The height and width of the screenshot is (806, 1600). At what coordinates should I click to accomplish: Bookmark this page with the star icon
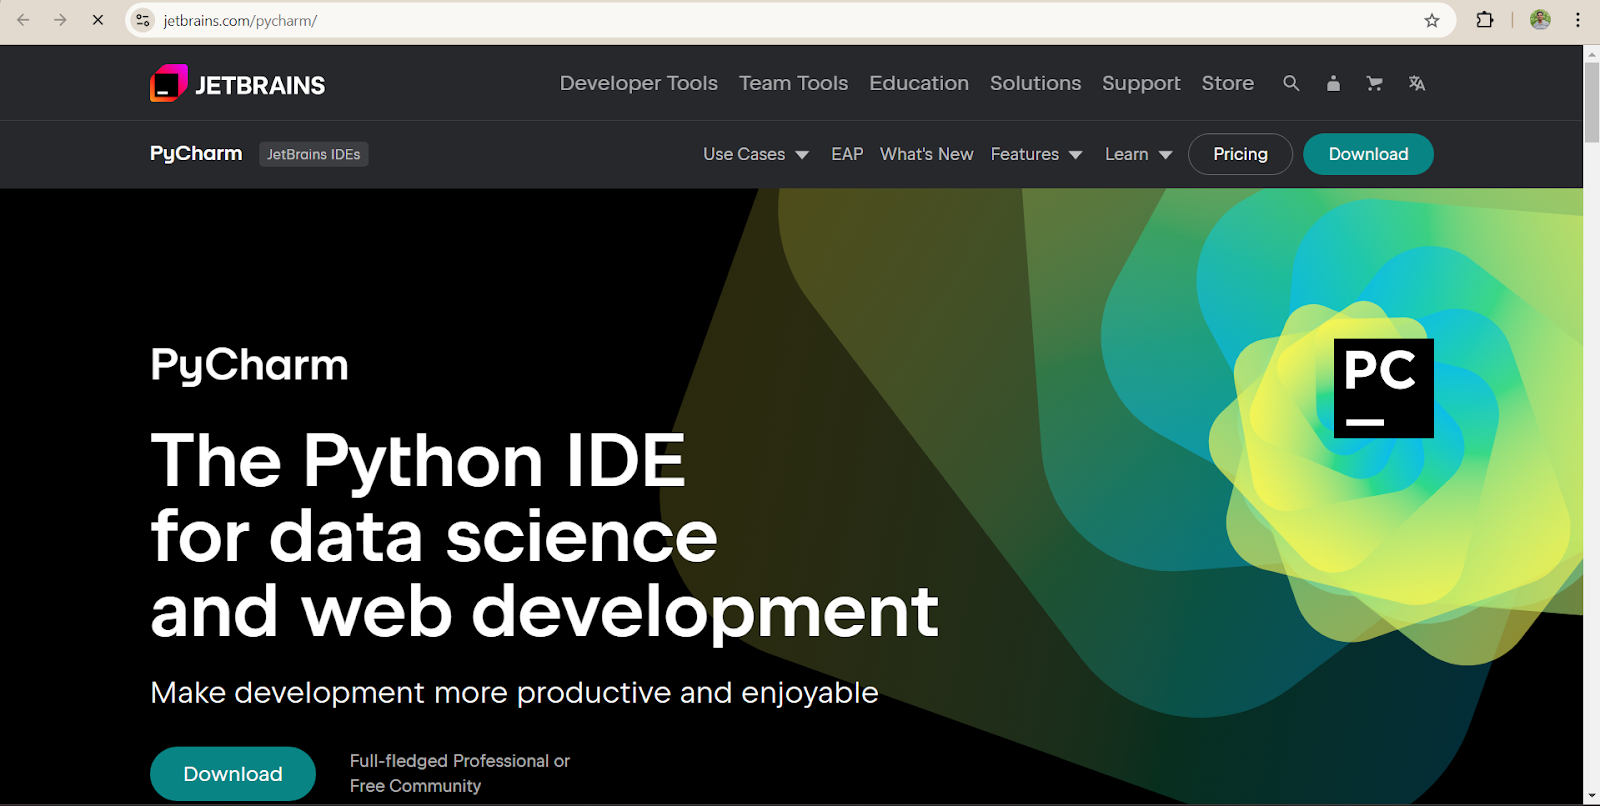(x=1432, y=20)
